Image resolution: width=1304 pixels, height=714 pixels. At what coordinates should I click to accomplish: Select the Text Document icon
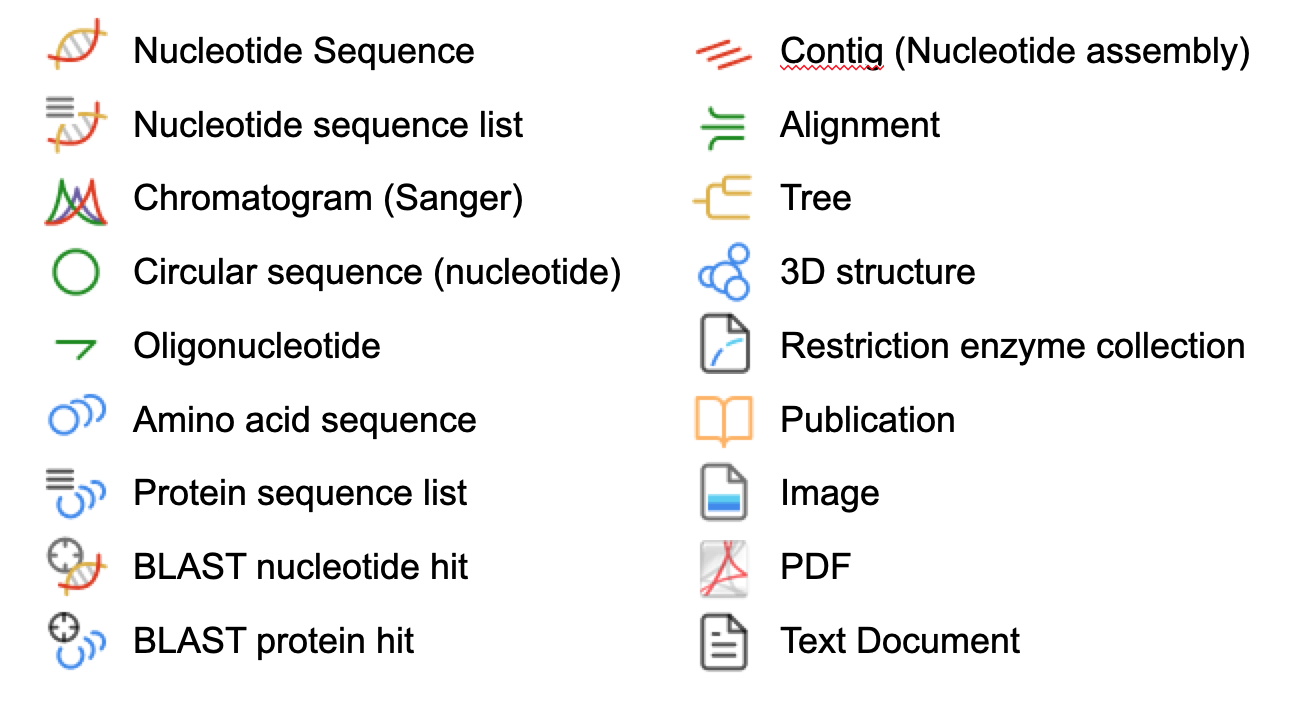pyautogui.click(x=724, y=642)
